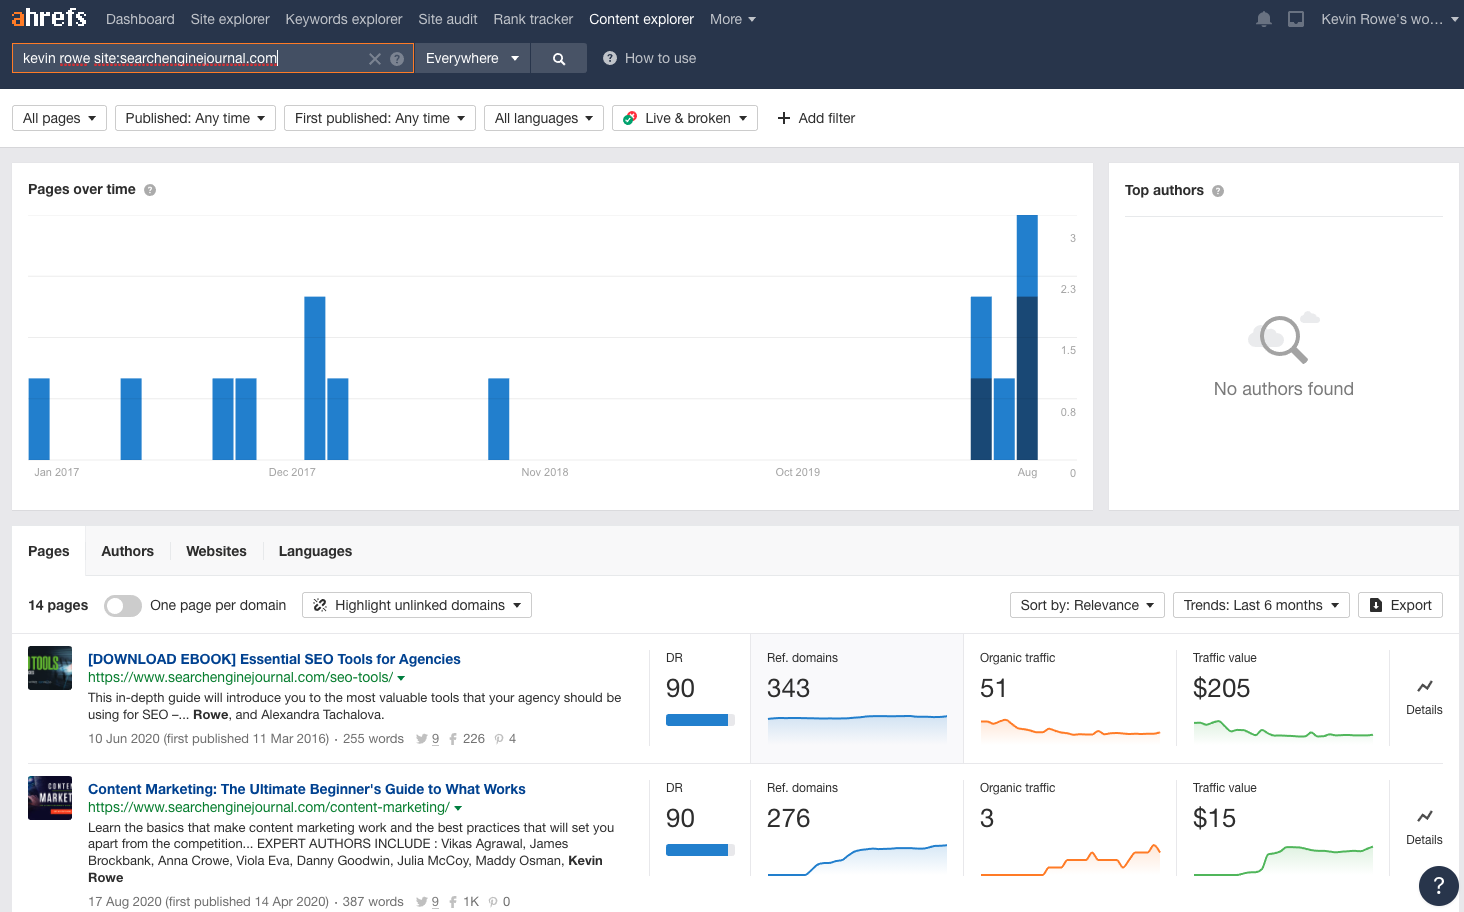This screenshot has width=1464, height=912.
Task: Click the Traffic value $205 trend chart
Action: (x=1283, y=728)
